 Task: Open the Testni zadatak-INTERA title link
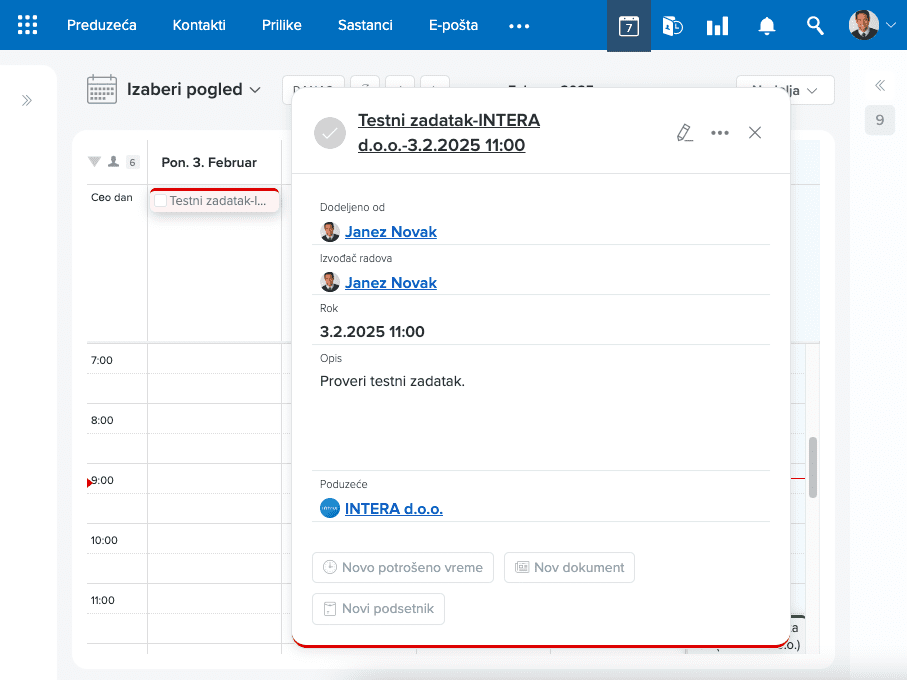coord(449,132)
